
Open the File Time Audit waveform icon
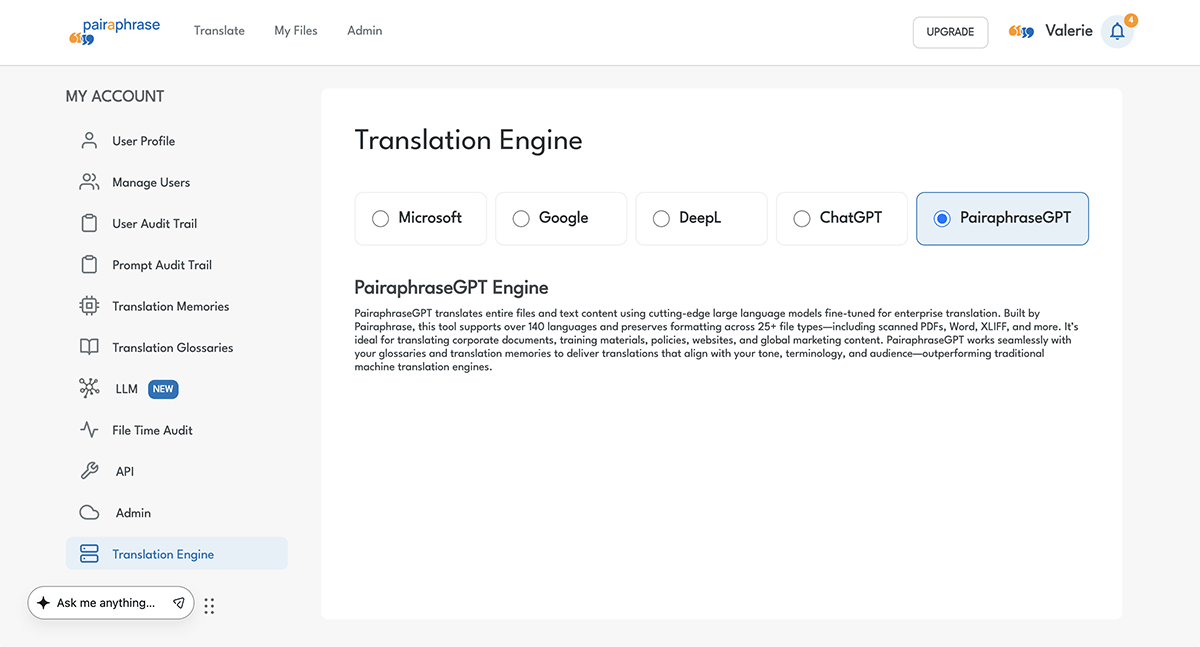(88, 429)
